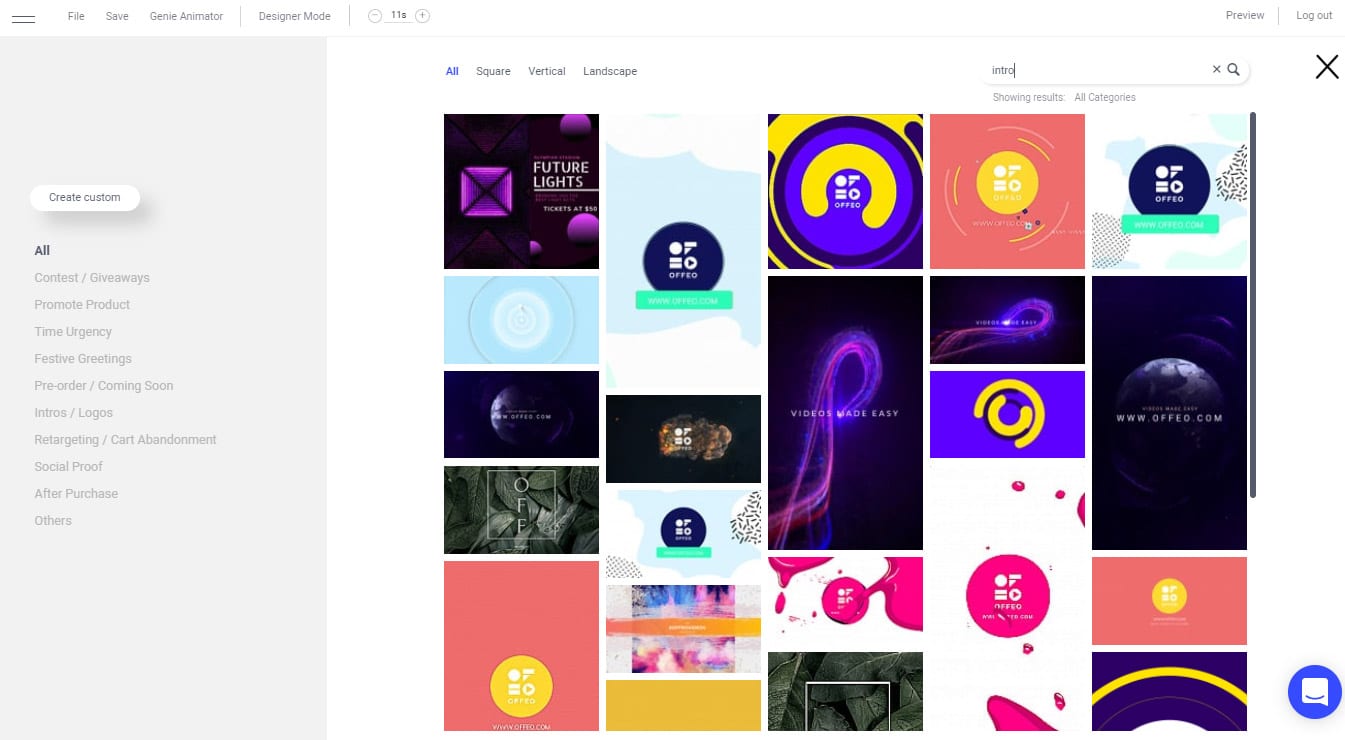1345x740 pixels.
Task: Open the top-row coral square OFFEO logo template
Action: coord(1007,191)
